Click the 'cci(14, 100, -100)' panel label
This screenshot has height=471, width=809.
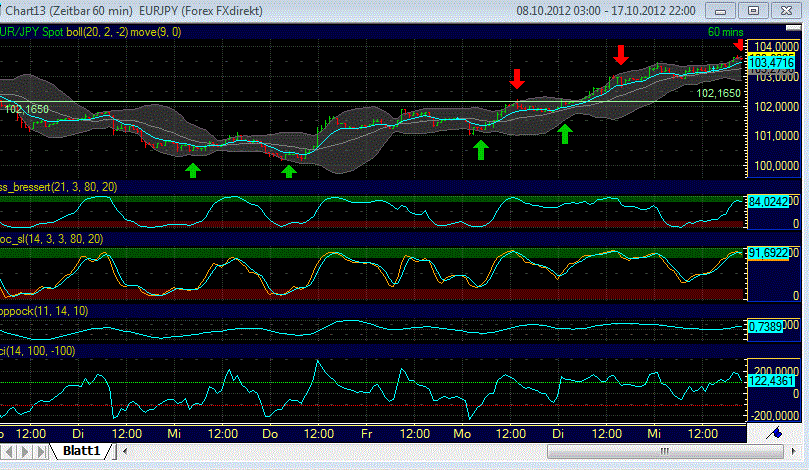pos(38,351)
